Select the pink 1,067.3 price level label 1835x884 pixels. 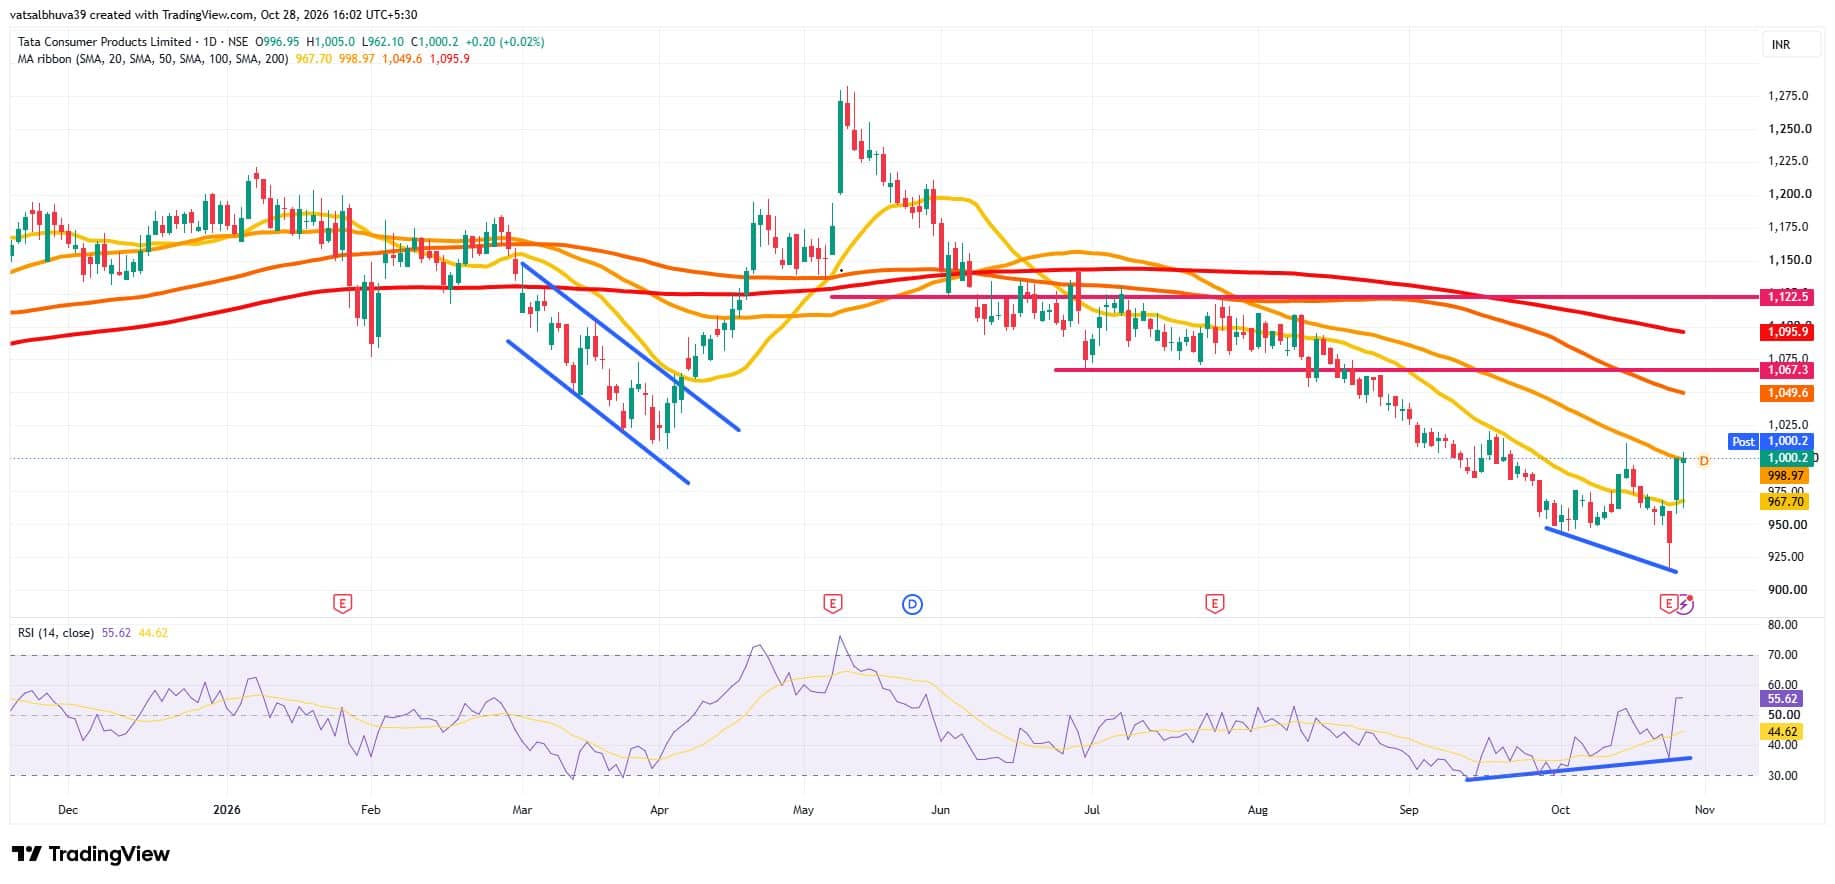(x=1788, y=371)
